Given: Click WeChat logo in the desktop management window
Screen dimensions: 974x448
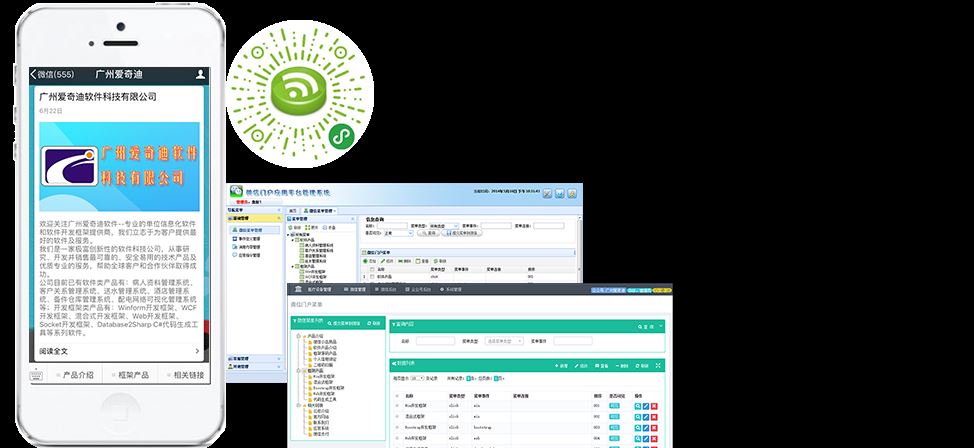Looking at the screenshot, I should pos(236,191).
